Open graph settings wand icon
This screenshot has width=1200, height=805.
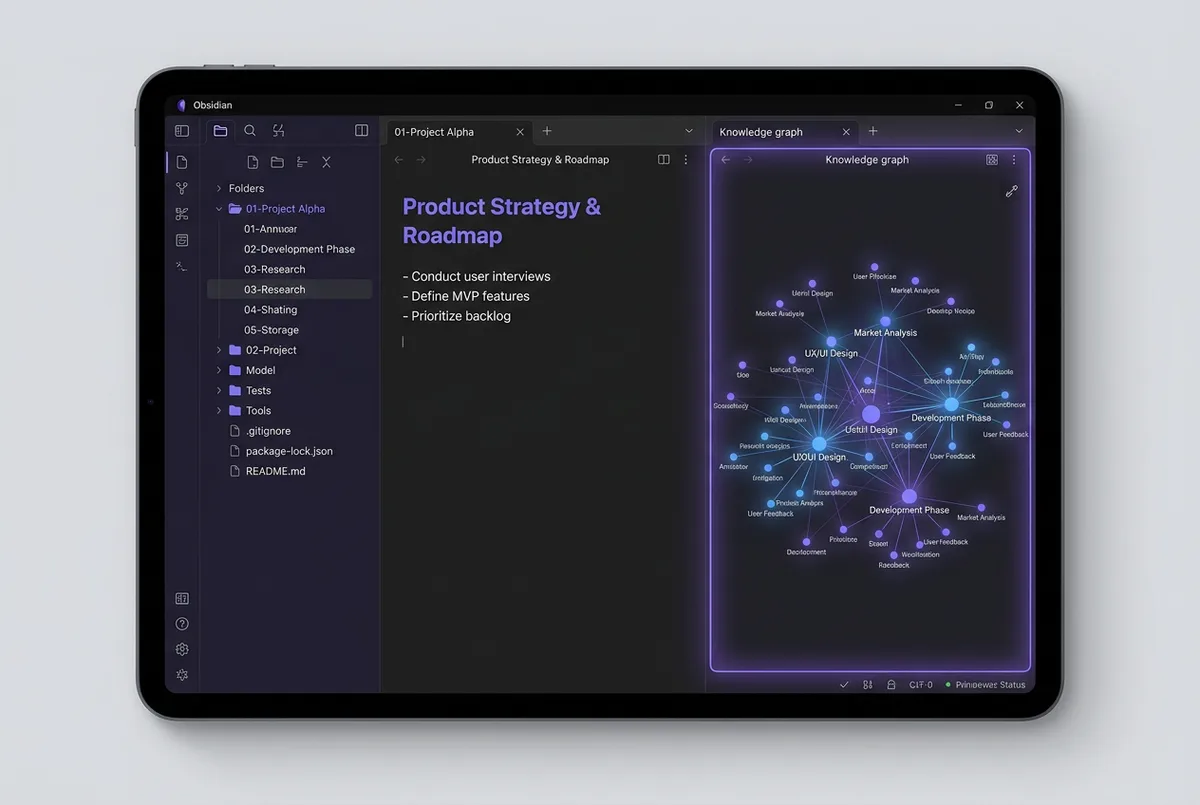point(1011,191)
